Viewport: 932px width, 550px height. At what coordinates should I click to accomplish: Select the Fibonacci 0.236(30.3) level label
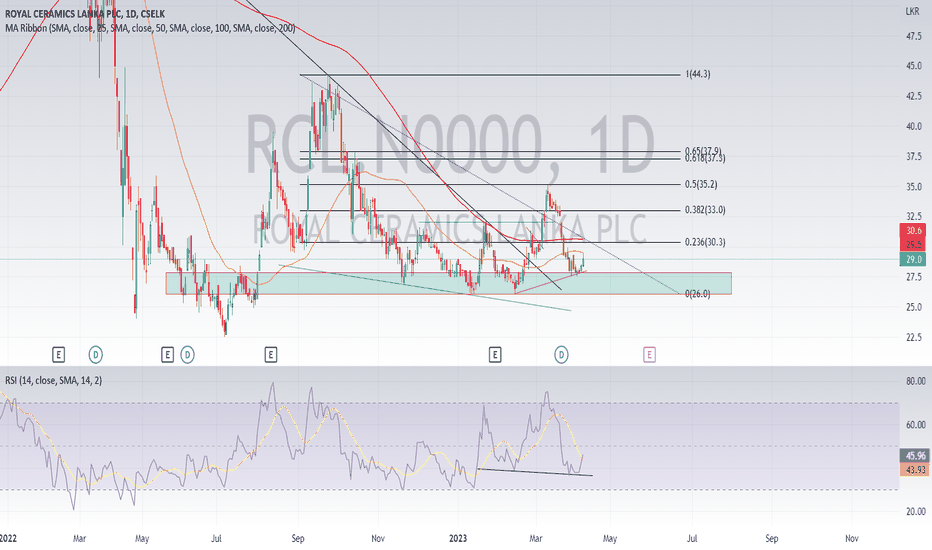(x=705, y=242)
